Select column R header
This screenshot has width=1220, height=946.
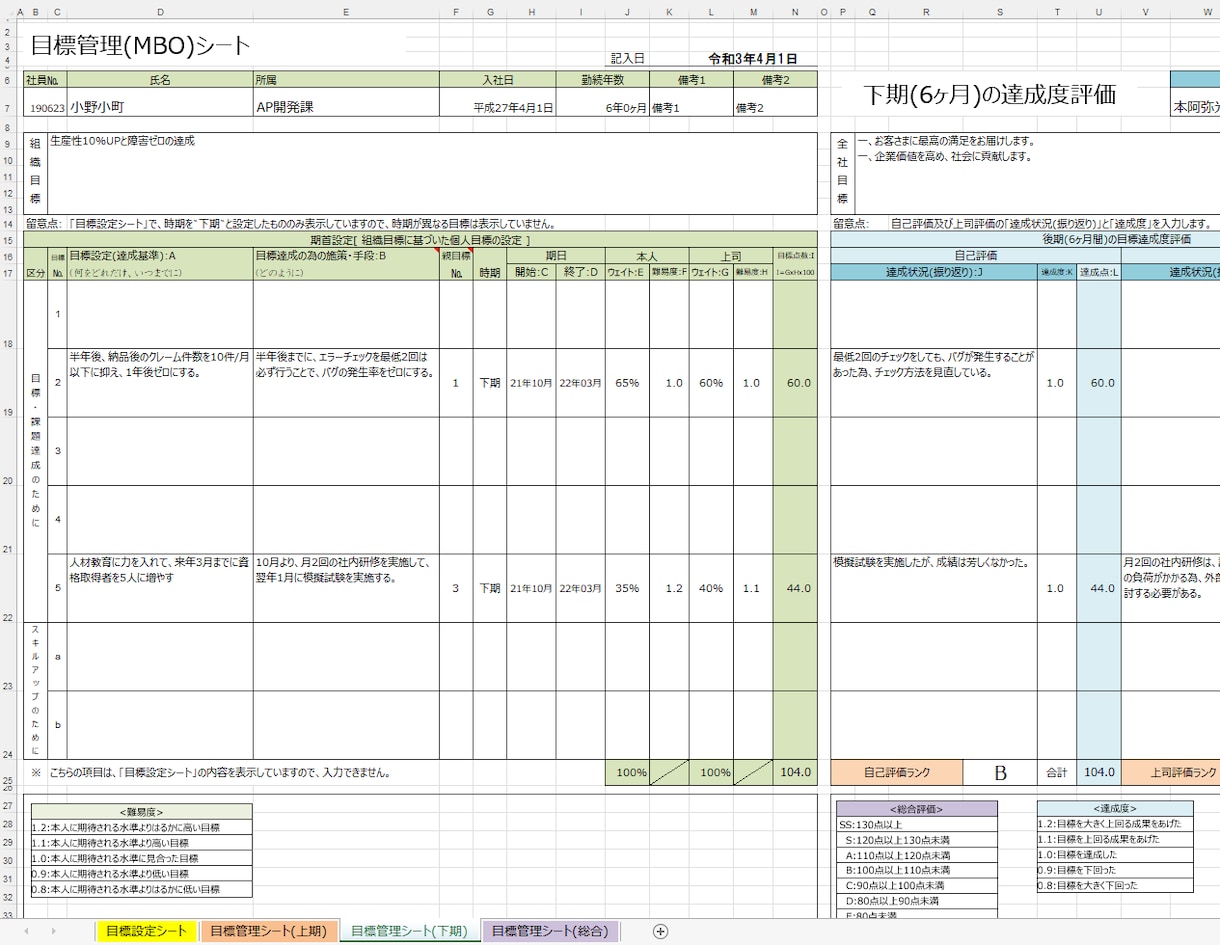tap(927, 12)
